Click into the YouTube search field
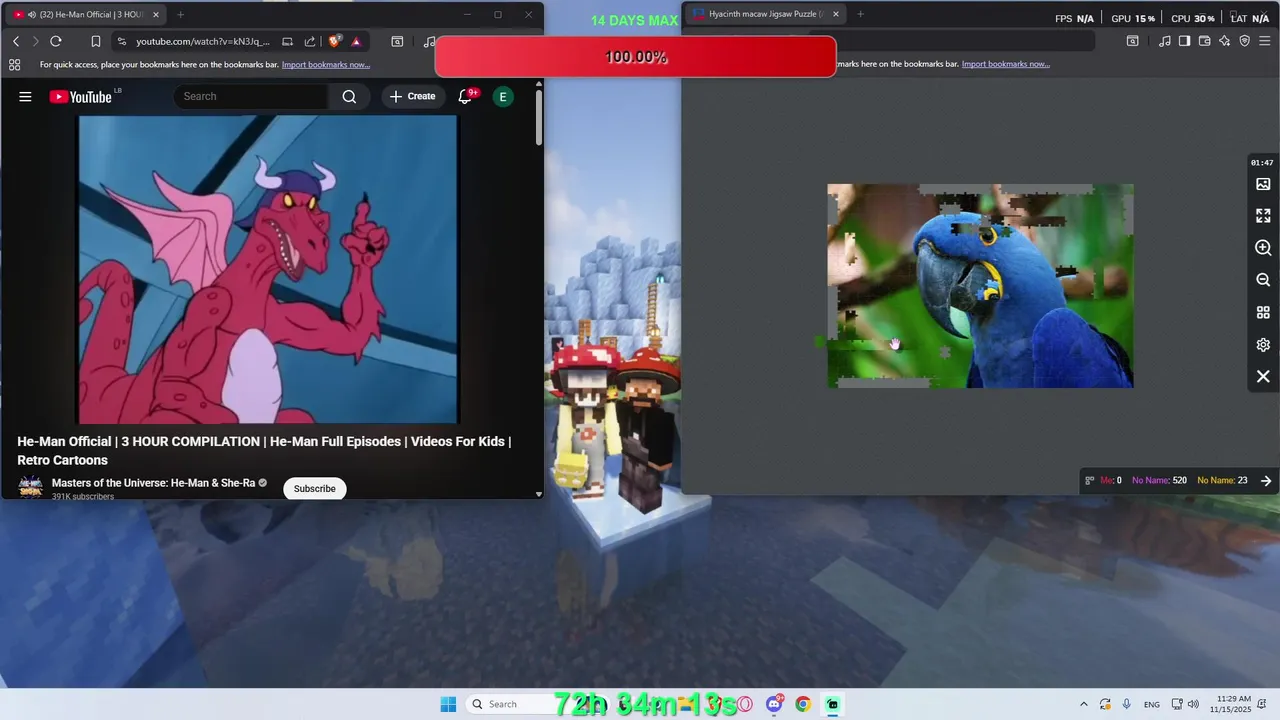 (x=252, y=96)
